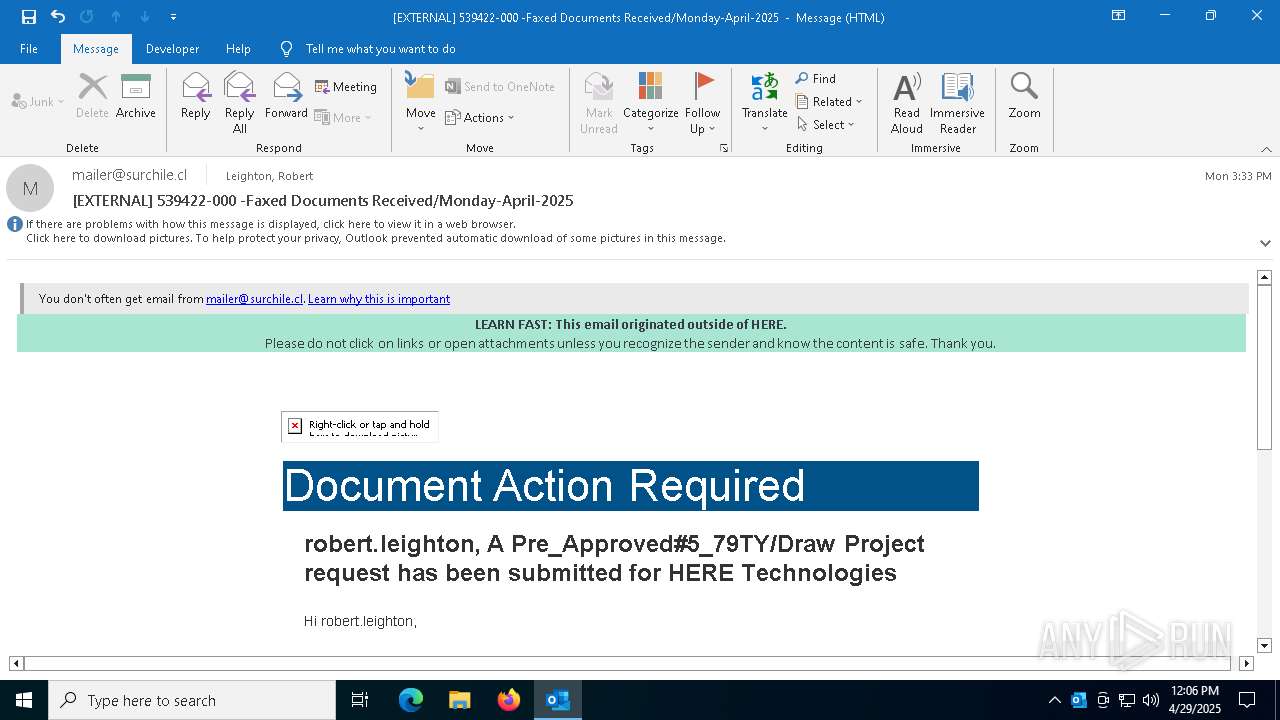Screen dimensions: 1280x720
Task: Click here to download pictures
Action: point(376,238)
